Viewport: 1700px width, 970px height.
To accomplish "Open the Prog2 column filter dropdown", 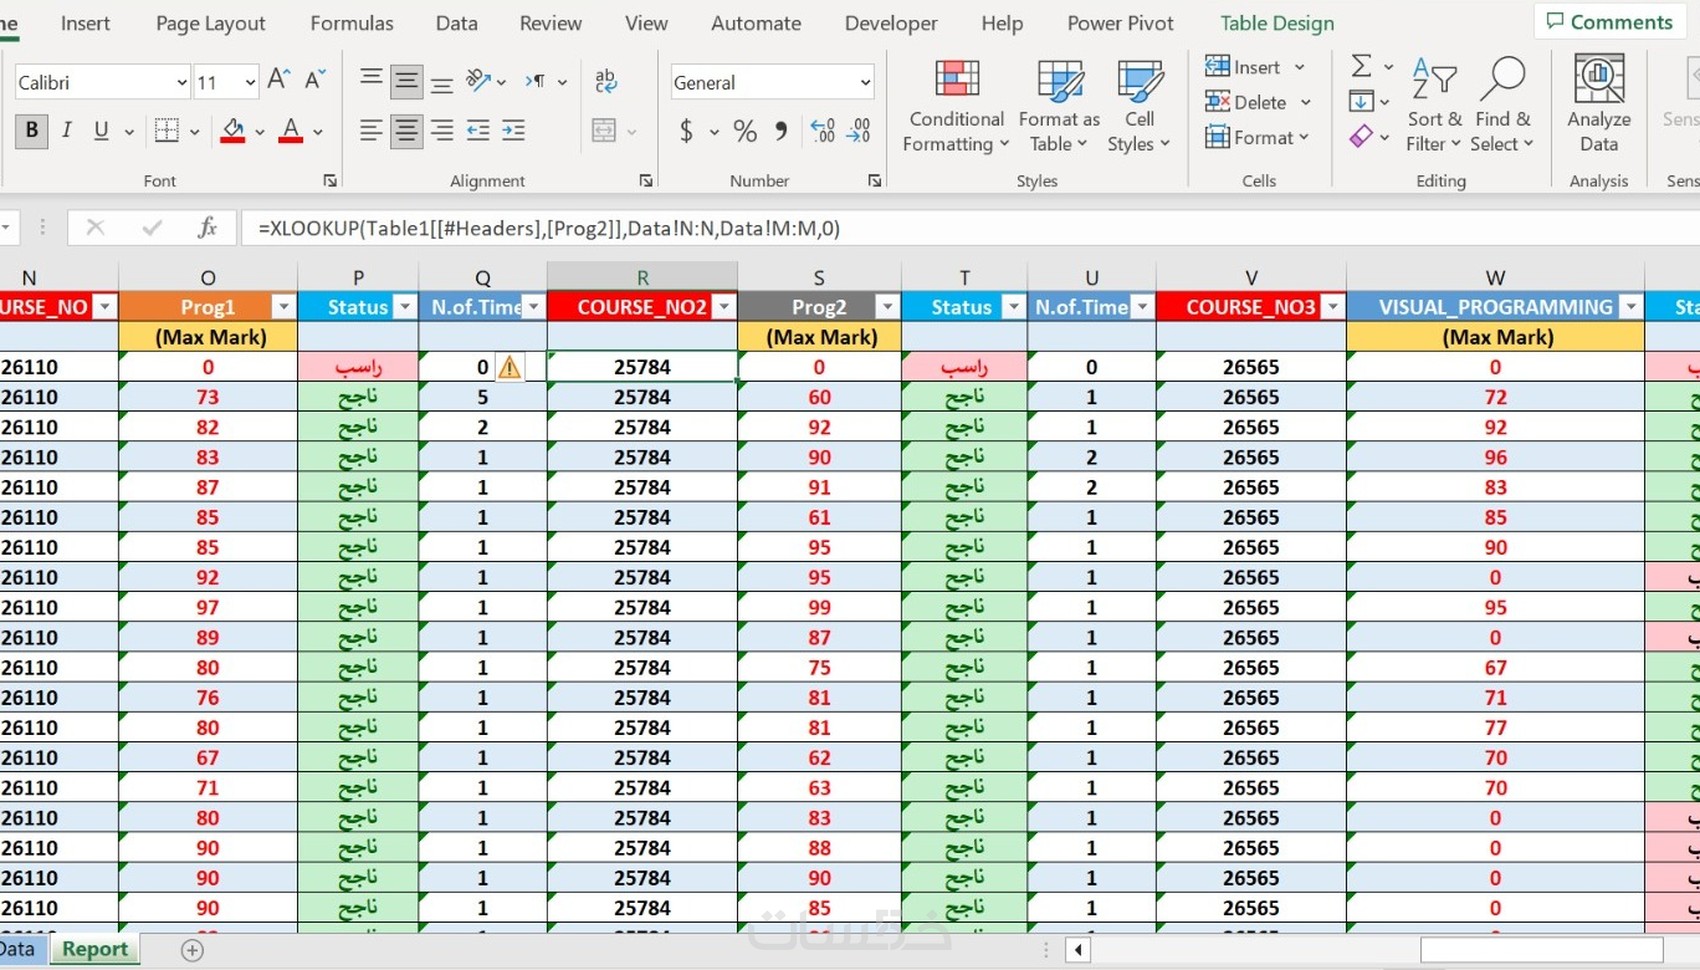I will pos(887,307).
